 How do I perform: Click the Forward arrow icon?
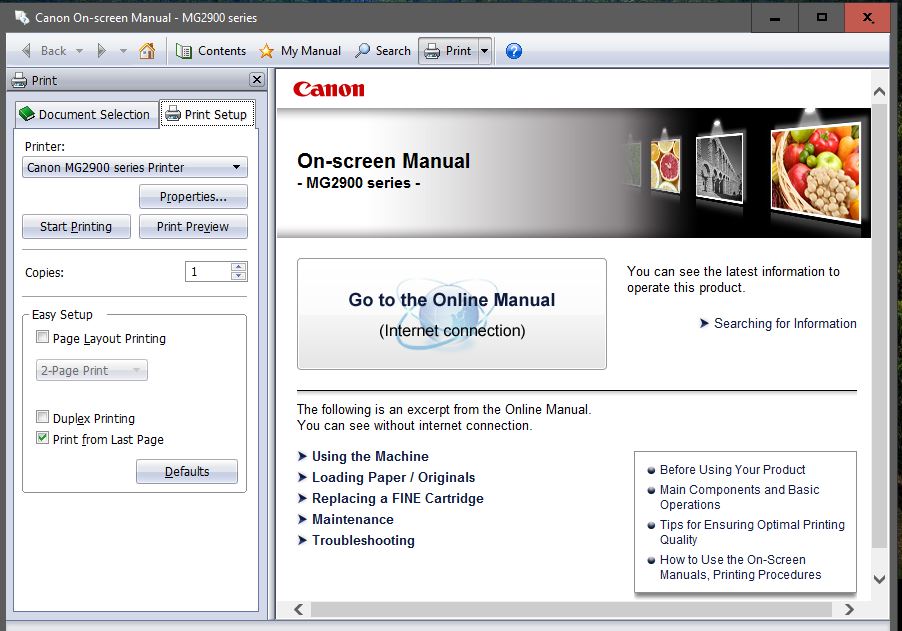101,51
